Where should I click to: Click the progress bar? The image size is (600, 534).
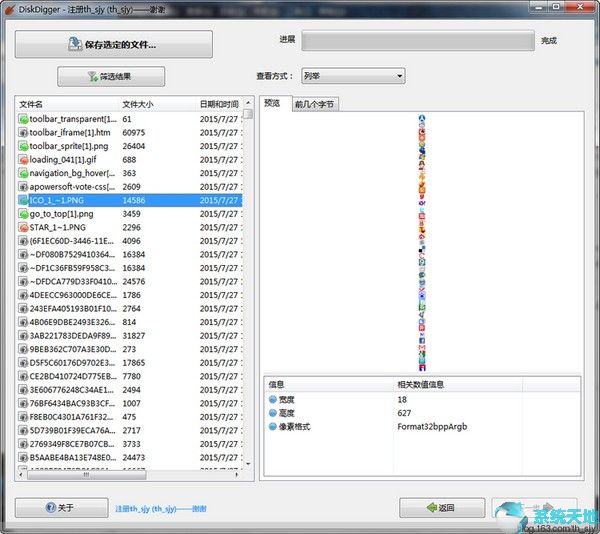pyautogui.click(x=418, y=40)
